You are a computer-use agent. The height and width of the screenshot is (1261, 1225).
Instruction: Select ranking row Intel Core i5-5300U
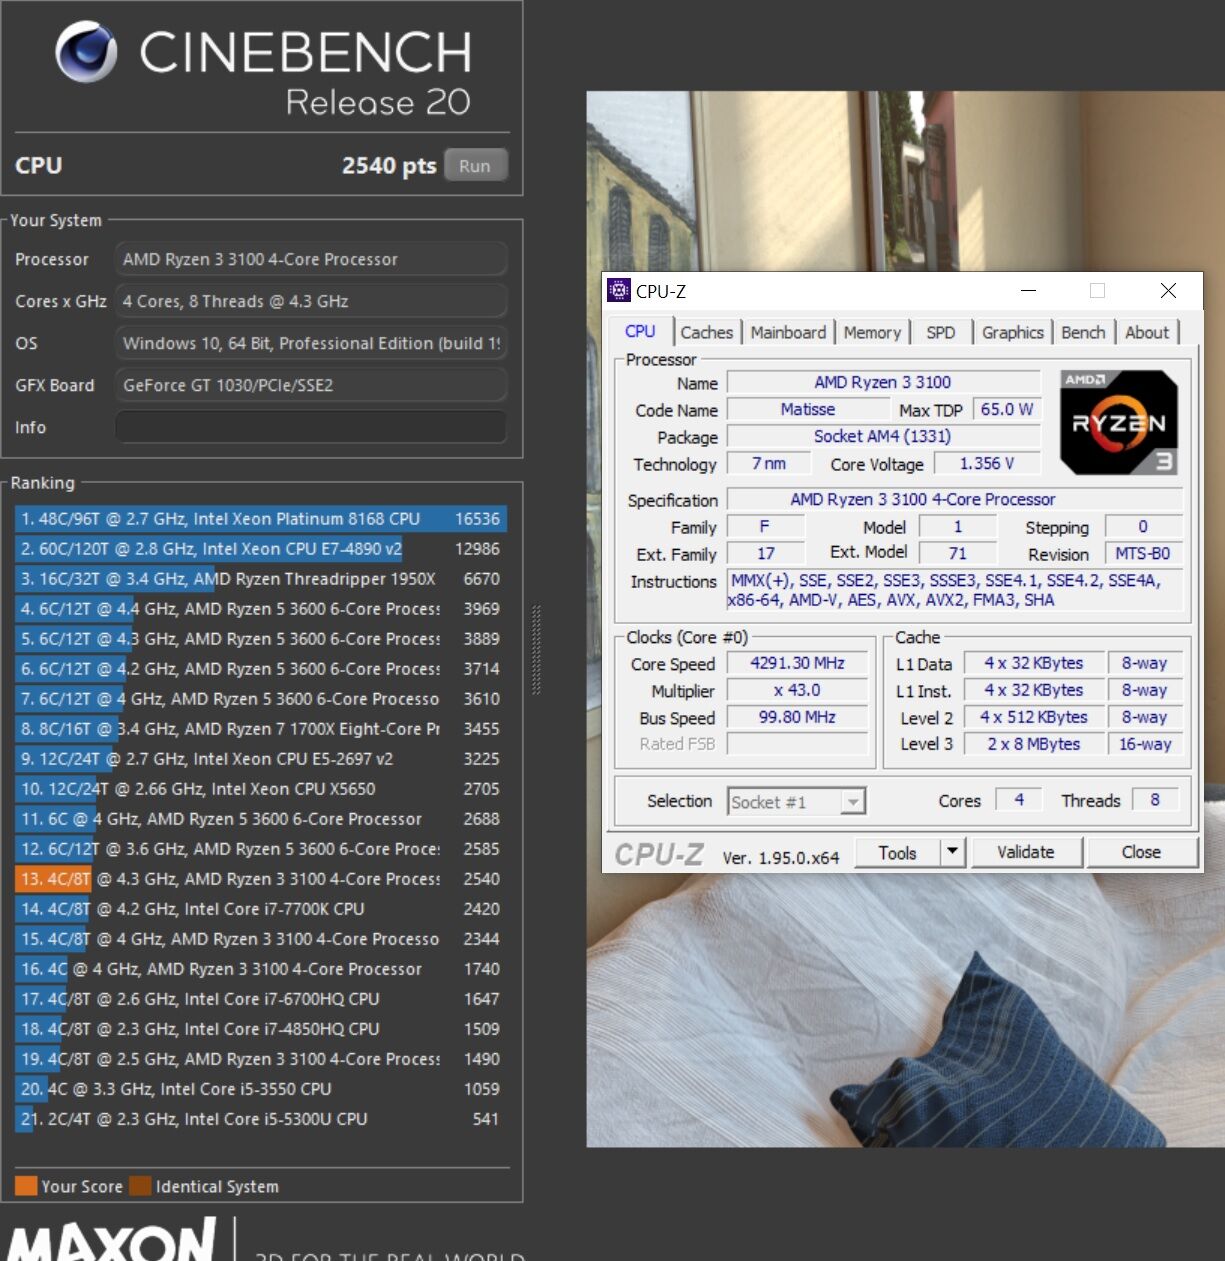pos(260,1119)
